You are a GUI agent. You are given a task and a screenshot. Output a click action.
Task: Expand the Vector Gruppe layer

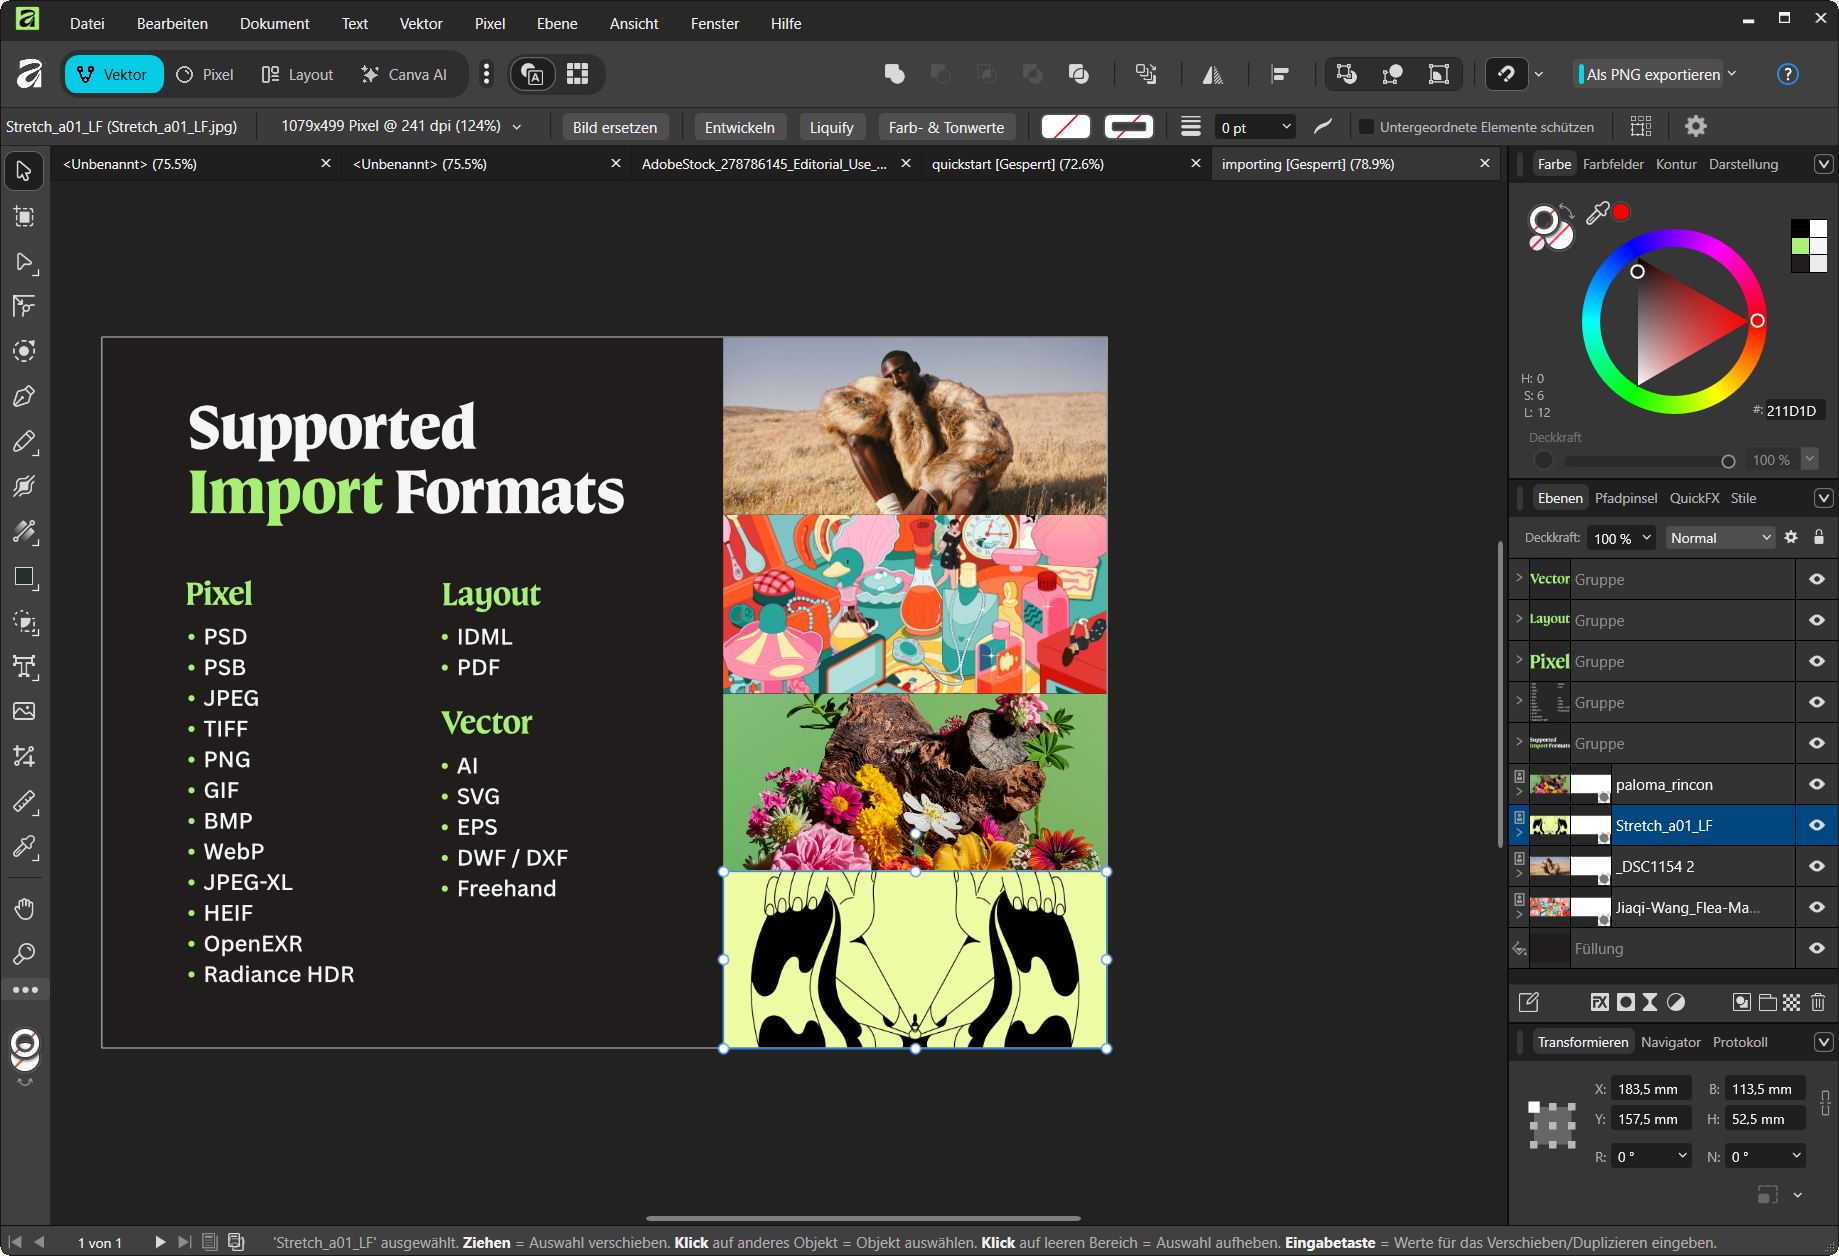pyautogui.click(x=1519, y=578)
